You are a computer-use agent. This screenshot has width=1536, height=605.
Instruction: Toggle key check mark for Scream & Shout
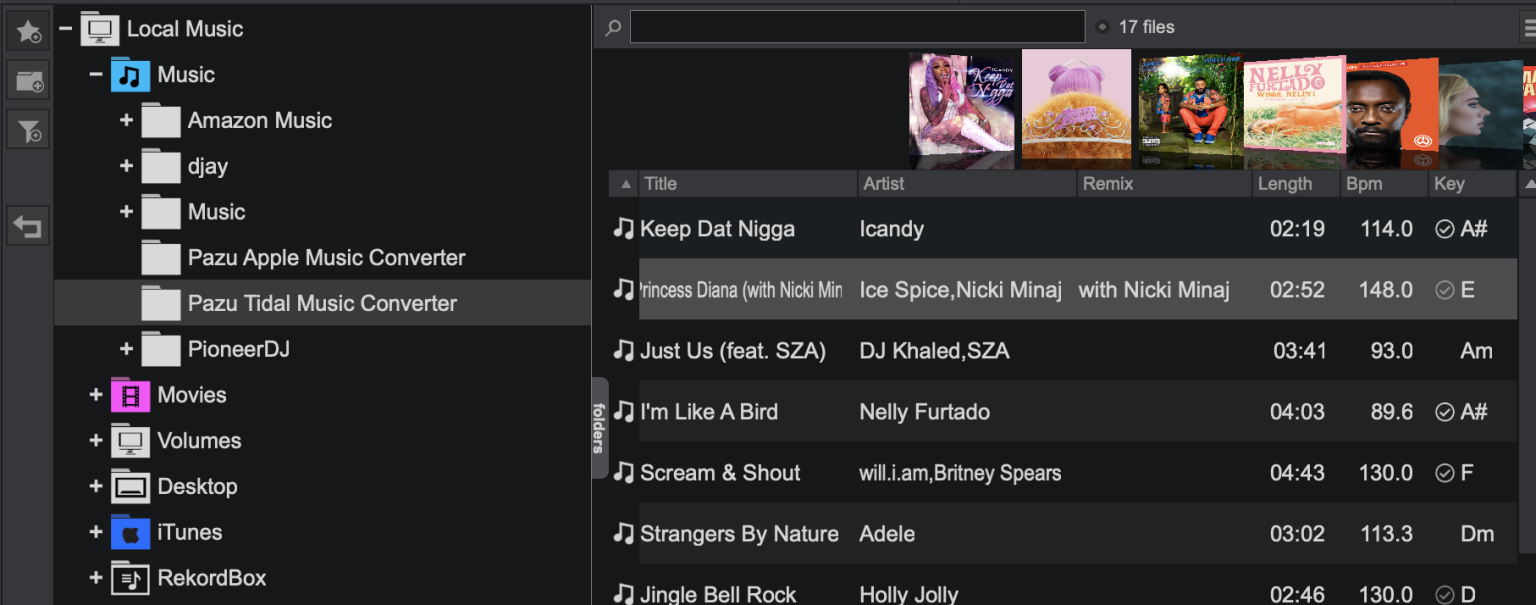click(x=1444, y=473)
